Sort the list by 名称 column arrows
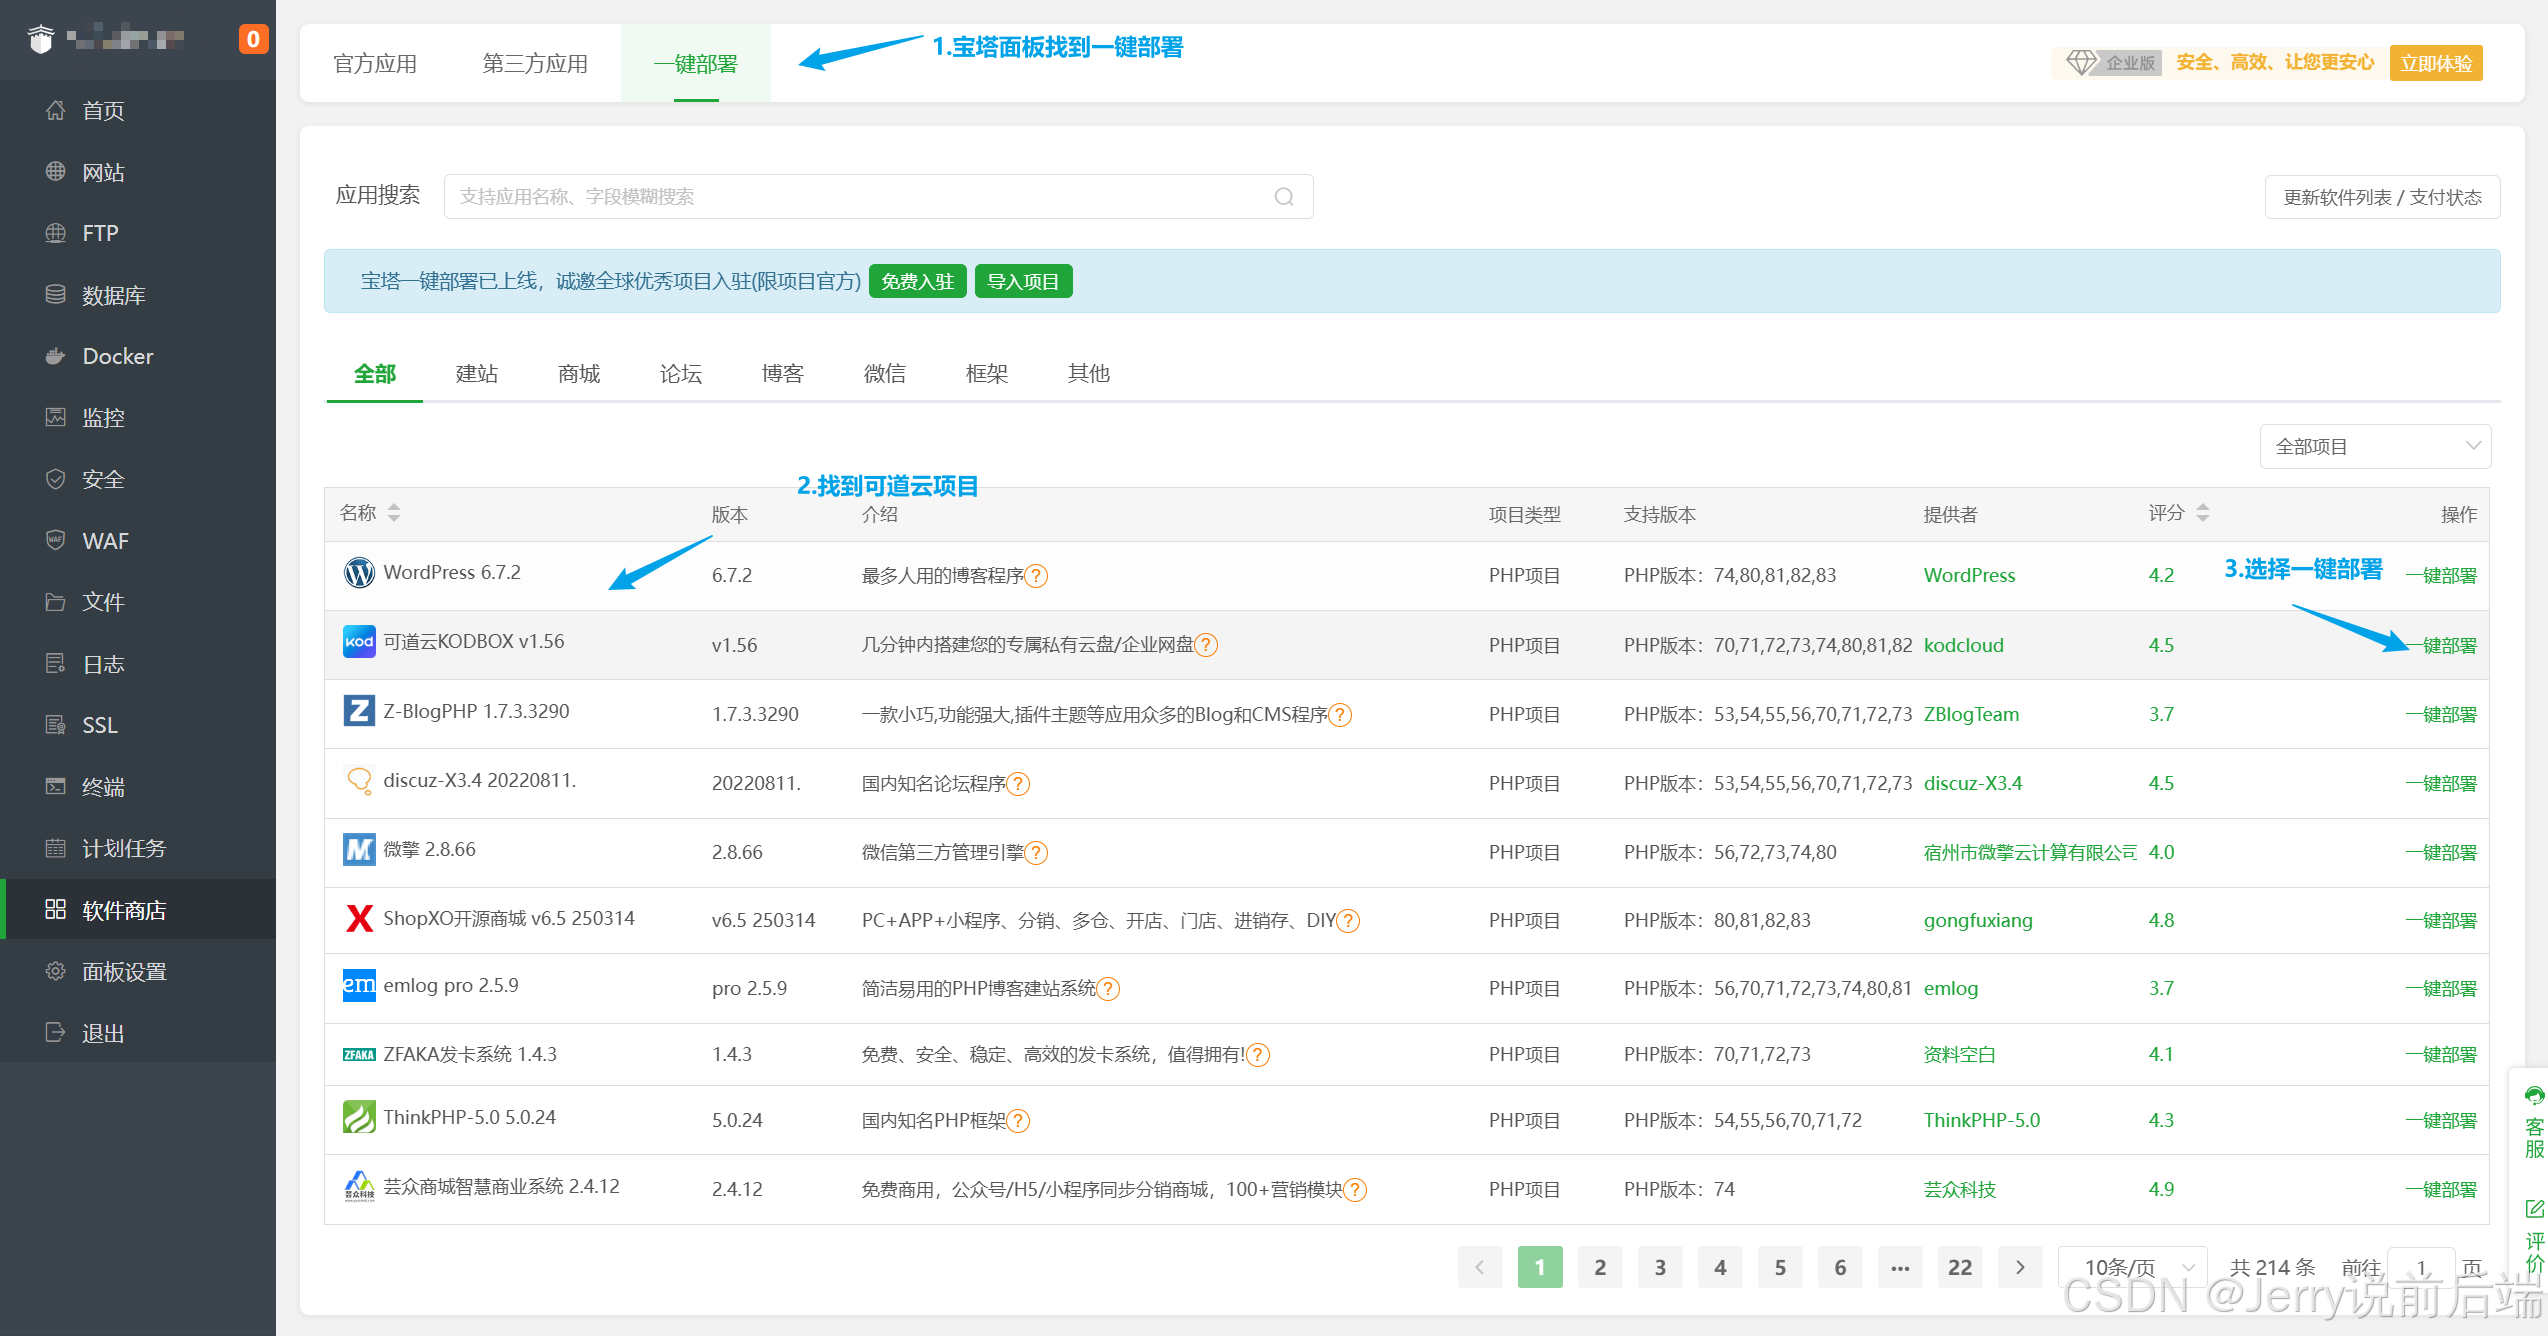 (394, 513)
